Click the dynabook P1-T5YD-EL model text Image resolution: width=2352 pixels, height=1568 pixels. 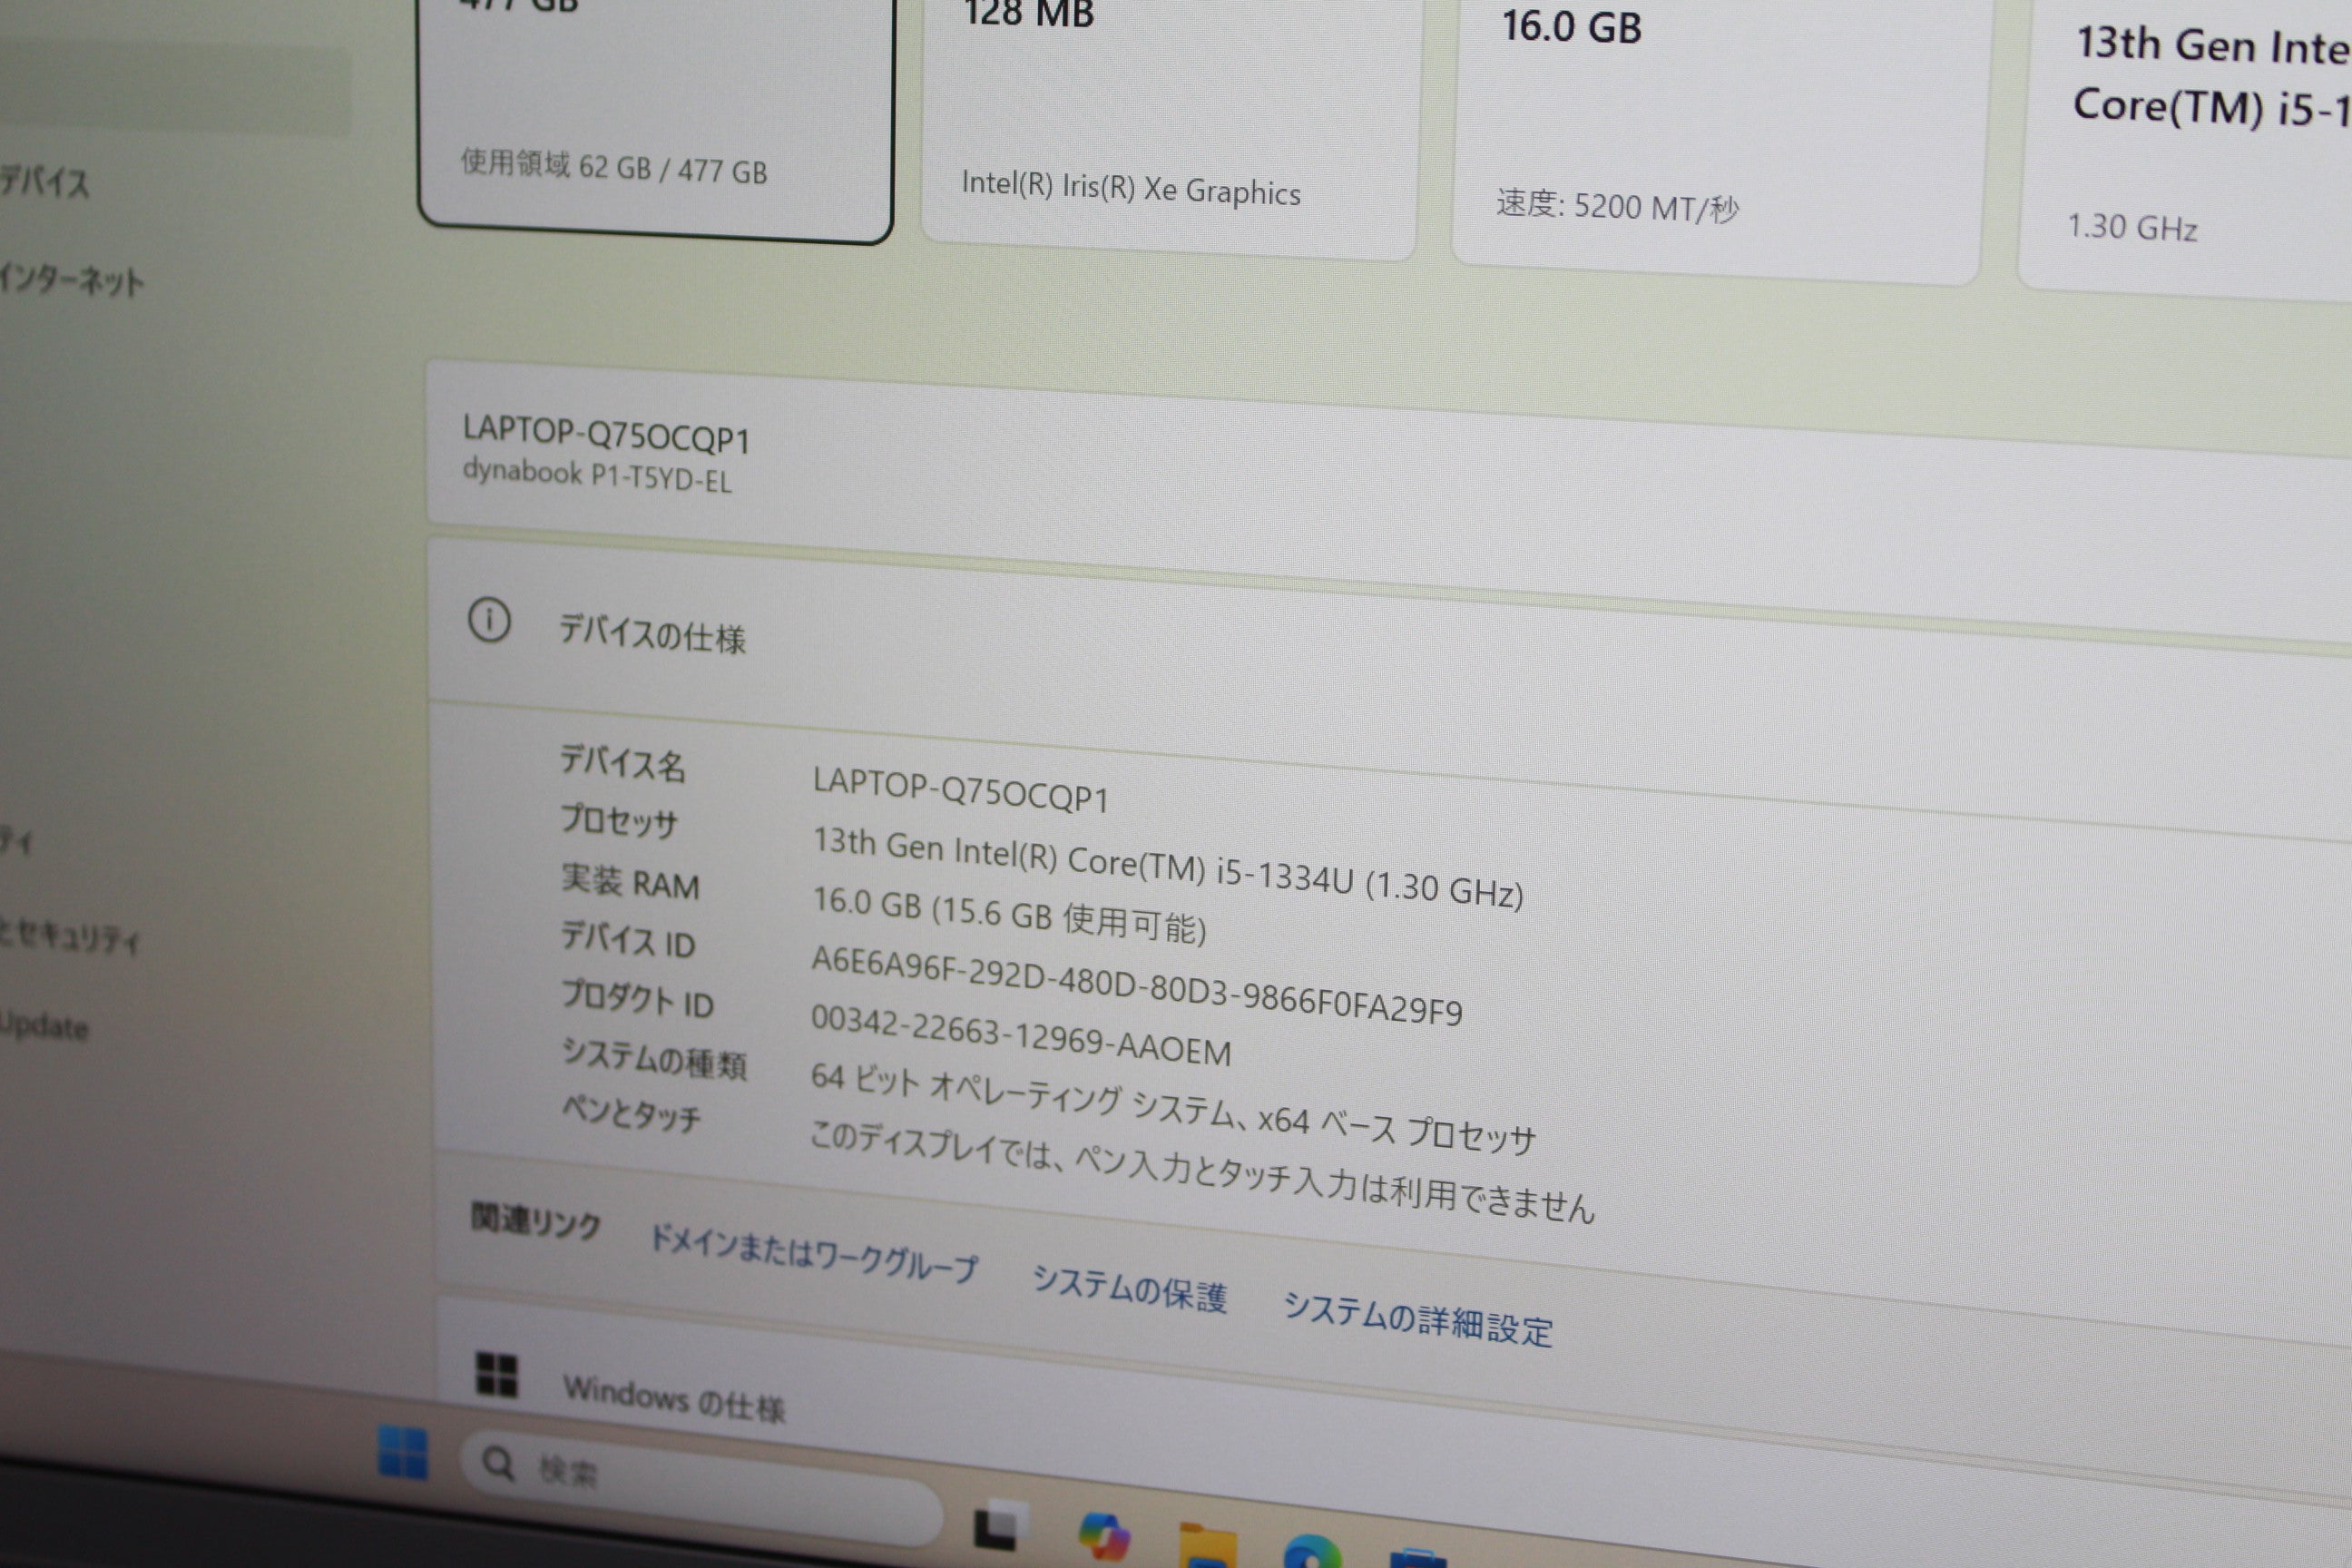pos(597,475)
